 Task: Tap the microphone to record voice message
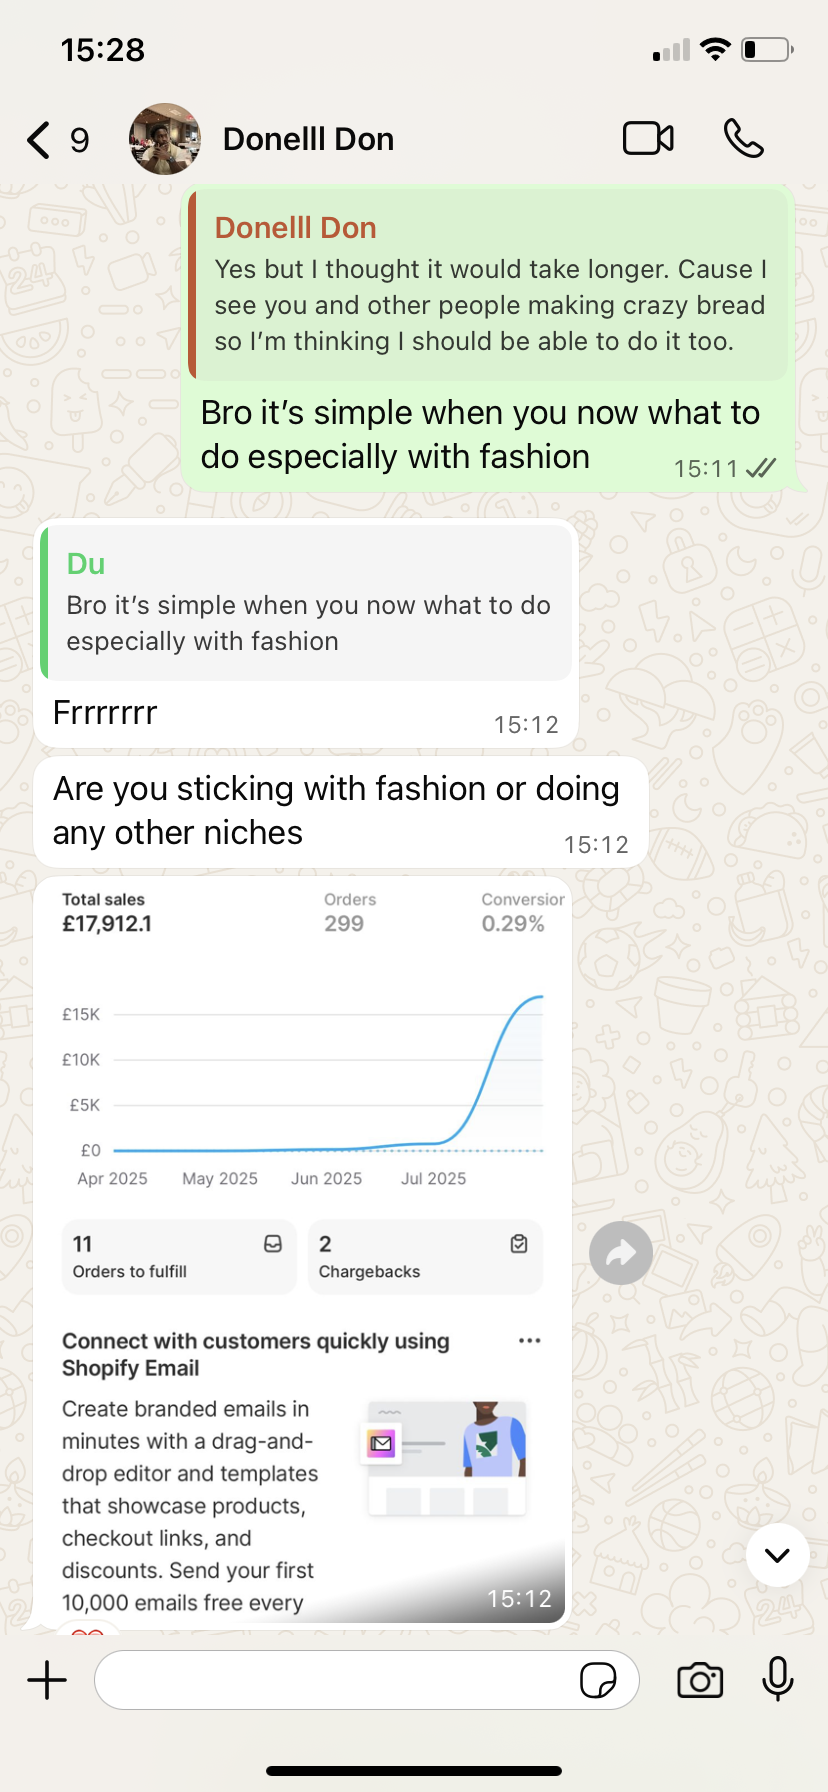point(777,1680)
